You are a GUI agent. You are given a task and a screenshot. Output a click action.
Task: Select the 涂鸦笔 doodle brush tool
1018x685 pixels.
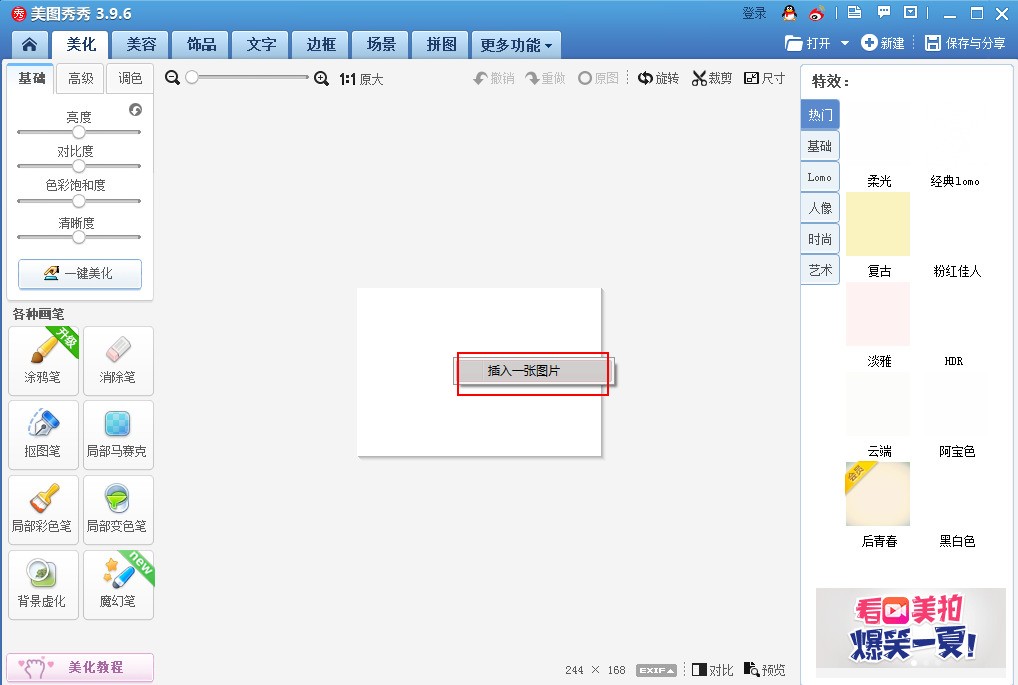click(x=43, y=361)
